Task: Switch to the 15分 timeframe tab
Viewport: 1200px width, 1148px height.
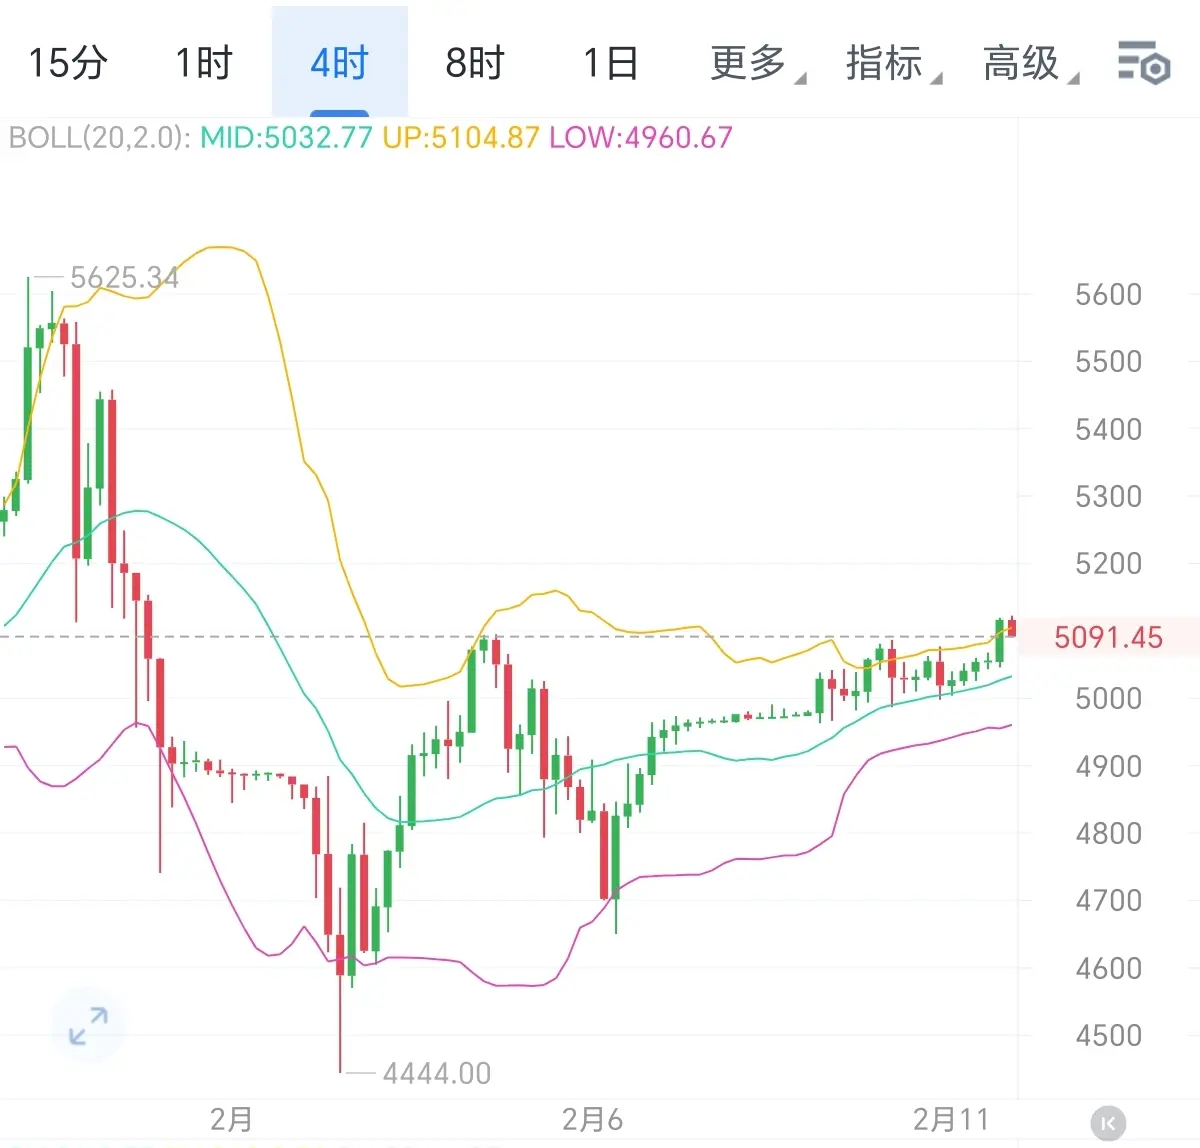Action: pyautogui.click(x=68, y=63)
